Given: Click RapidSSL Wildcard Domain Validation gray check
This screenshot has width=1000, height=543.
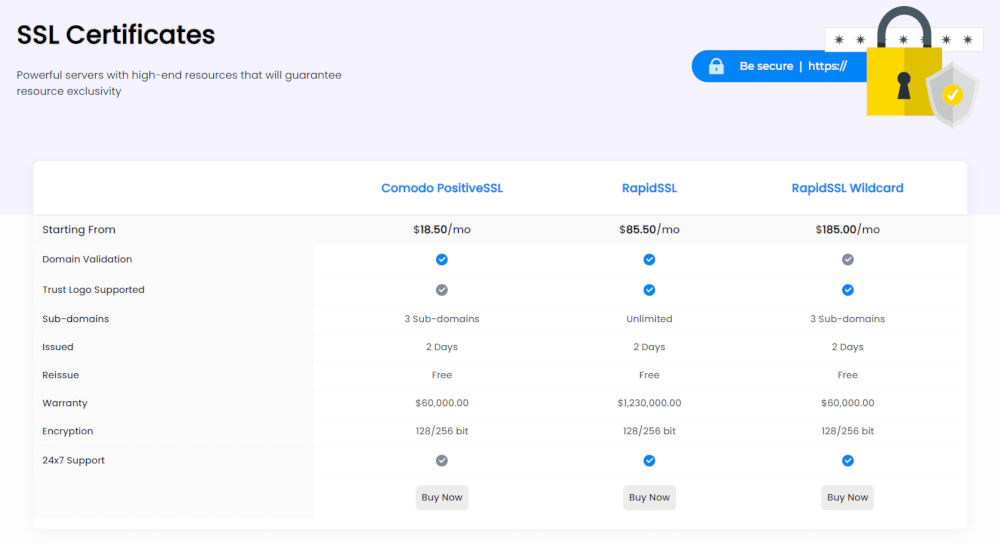Looking at the screenshot, I should pos(848,260).
